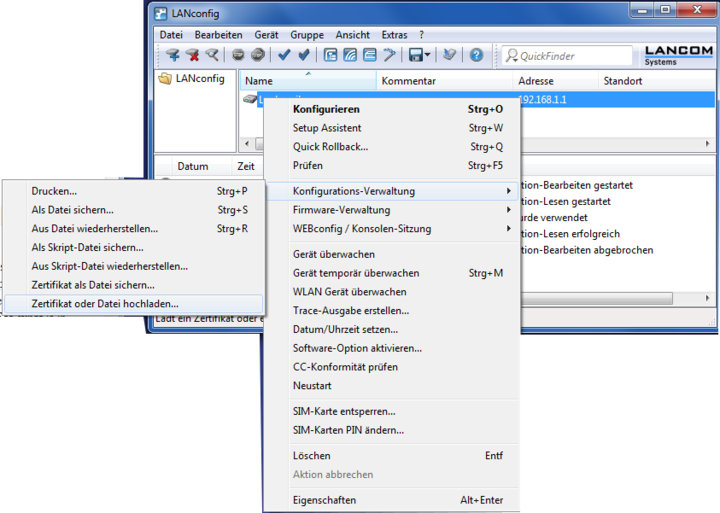The width and height of the screenshot is (720, 513).
Task: Open LANmonitor via network tree toolbar icon
Action: point(330,55)
